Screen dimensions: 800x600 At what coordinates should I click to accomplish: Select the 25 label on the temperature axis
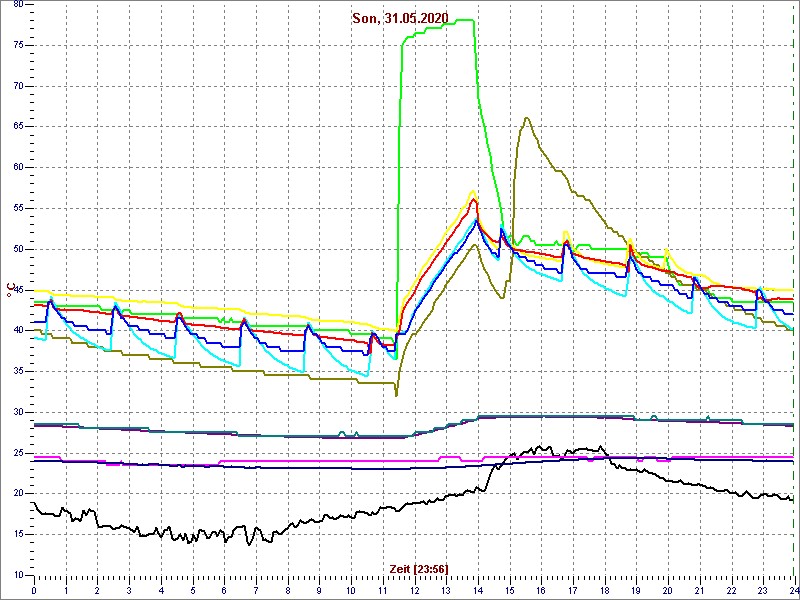[x=18, y=453]
